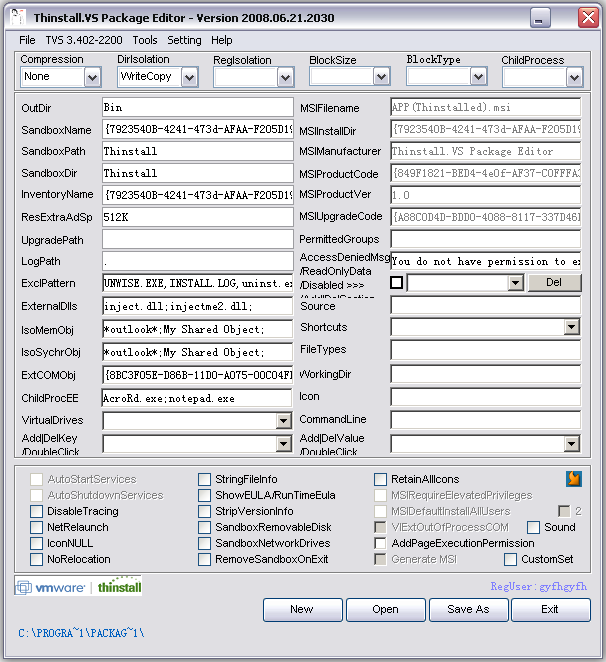Check the ReadOnlyData/Disabled checkbox
The height and width of the screenshot is (662, 606).
[x=397, y=282]
